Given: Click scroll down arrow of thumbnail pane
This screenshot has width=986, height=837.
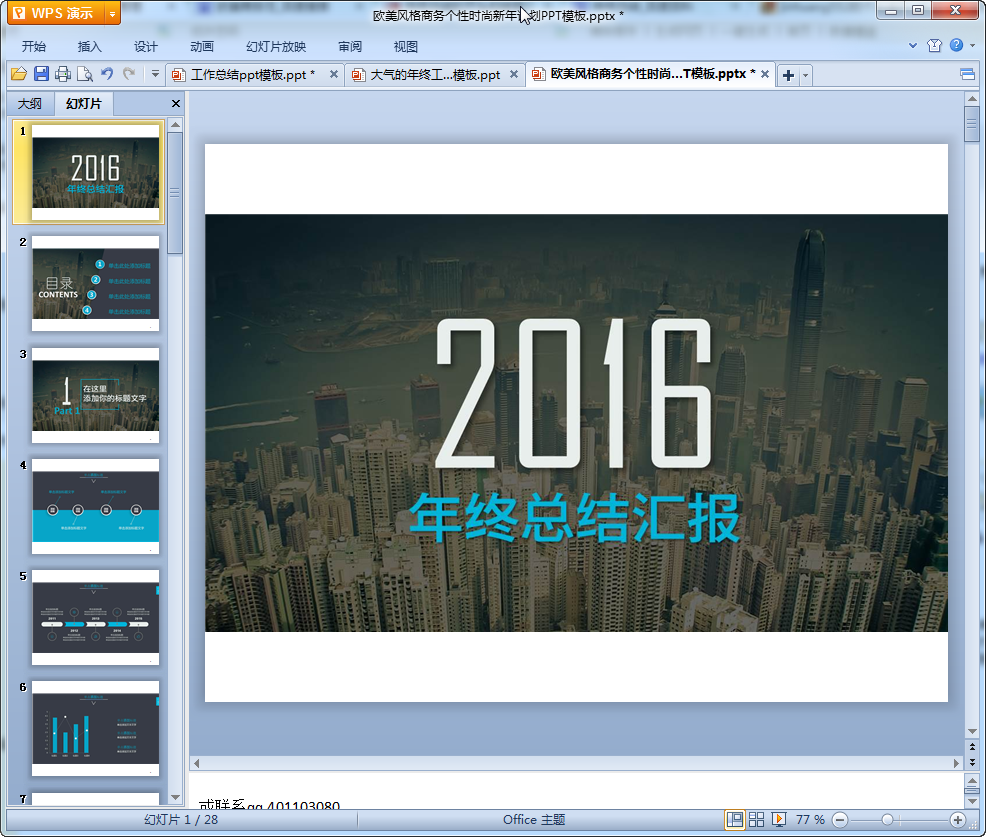Looking at the screenshot, I should (175, 797).
